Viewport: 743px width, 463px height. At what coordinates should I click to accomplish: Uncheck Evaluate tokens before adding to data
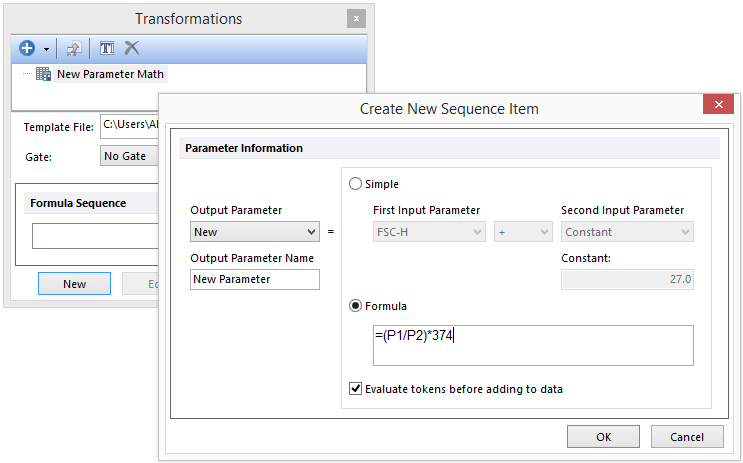tap(356, 389)
